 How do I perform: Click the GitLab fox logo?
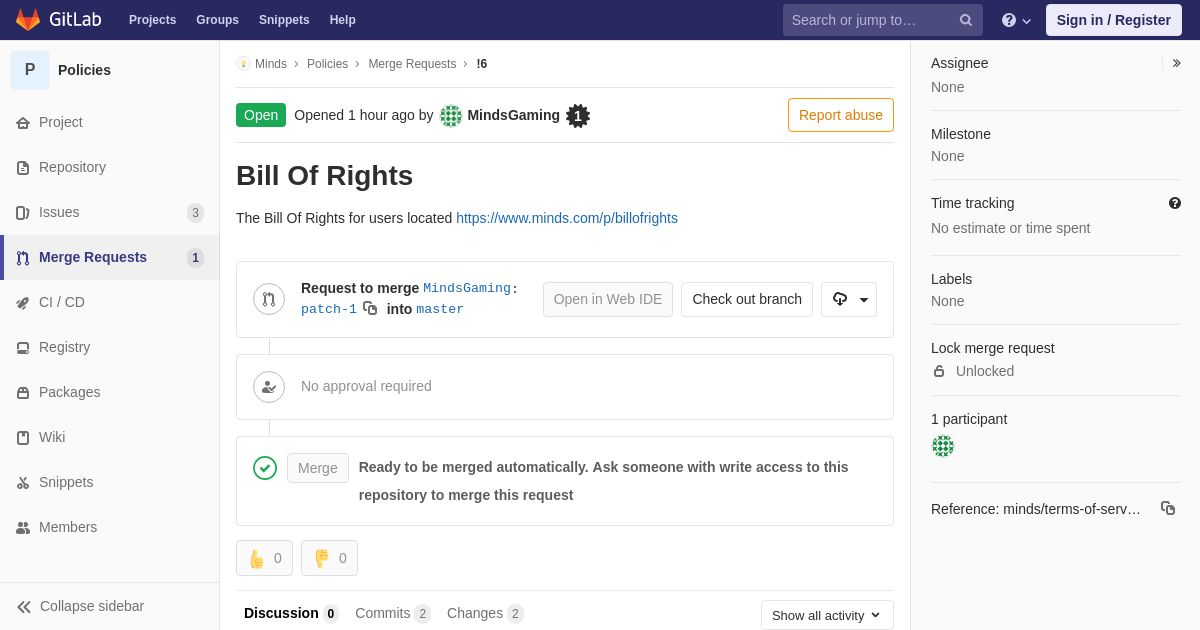(28, 20)
